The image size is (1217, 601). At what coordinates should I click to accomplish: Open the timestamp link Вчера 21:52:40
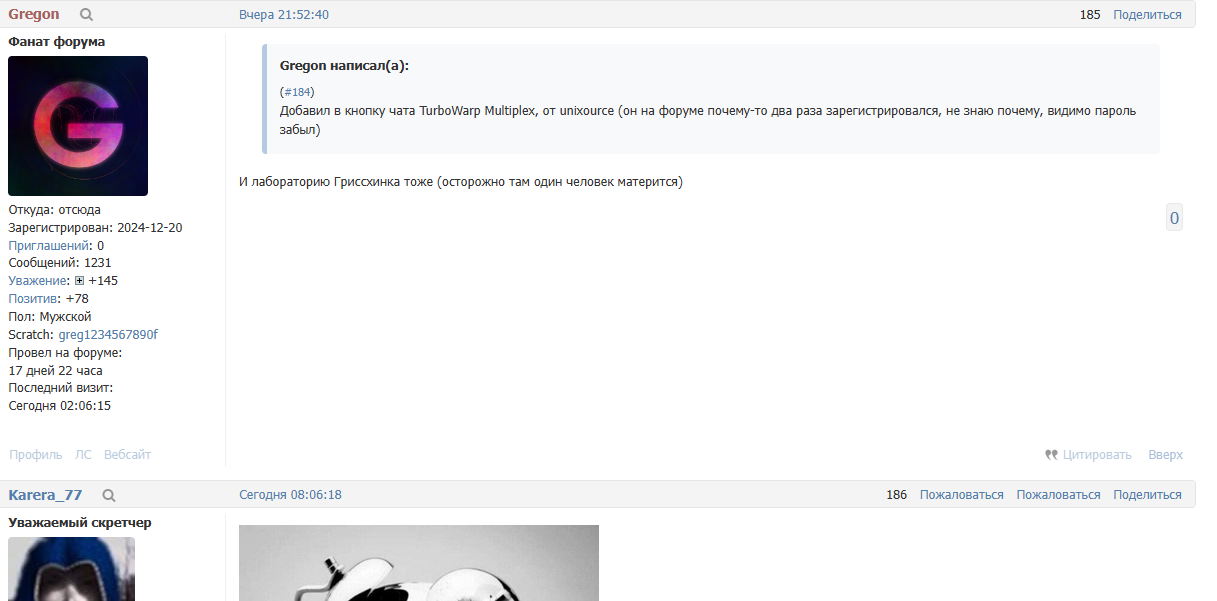[x=284, y=15]
